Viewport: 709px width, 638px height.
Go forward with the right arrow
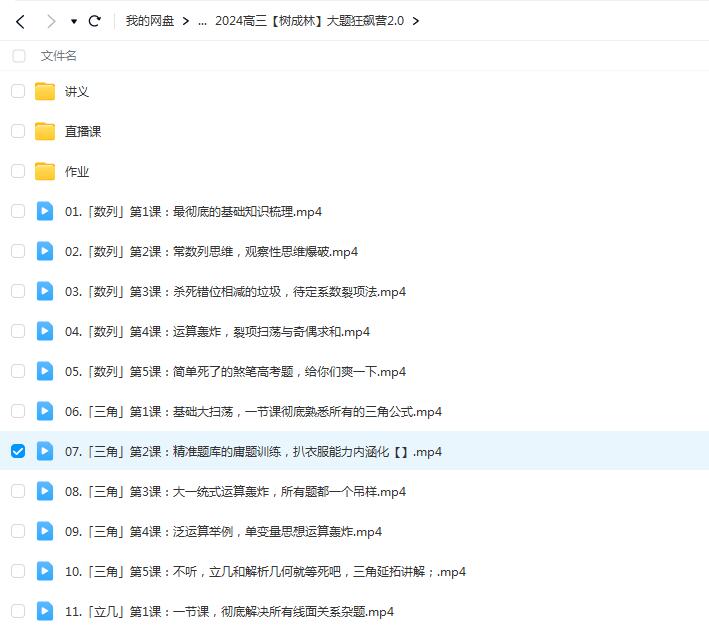(x=50, y=21)
